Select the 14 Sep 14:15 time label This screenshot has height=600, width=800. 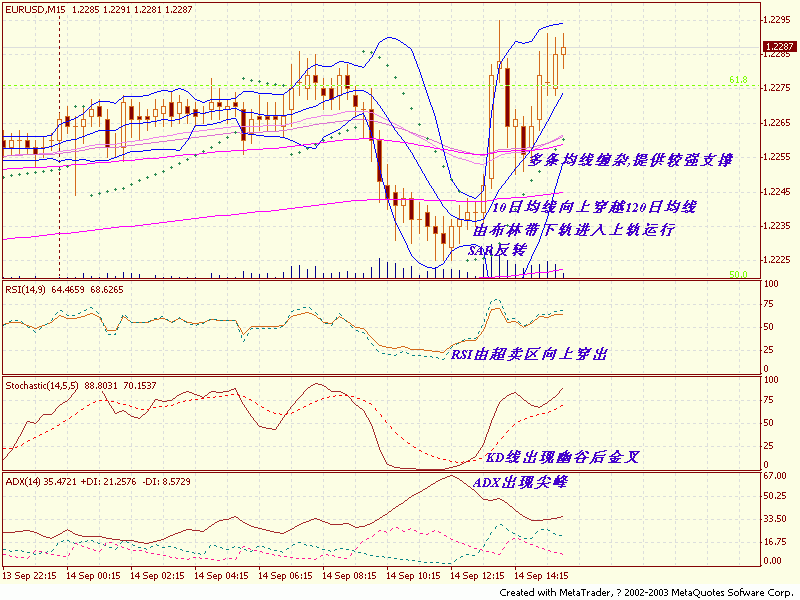[x=541, y=576]
